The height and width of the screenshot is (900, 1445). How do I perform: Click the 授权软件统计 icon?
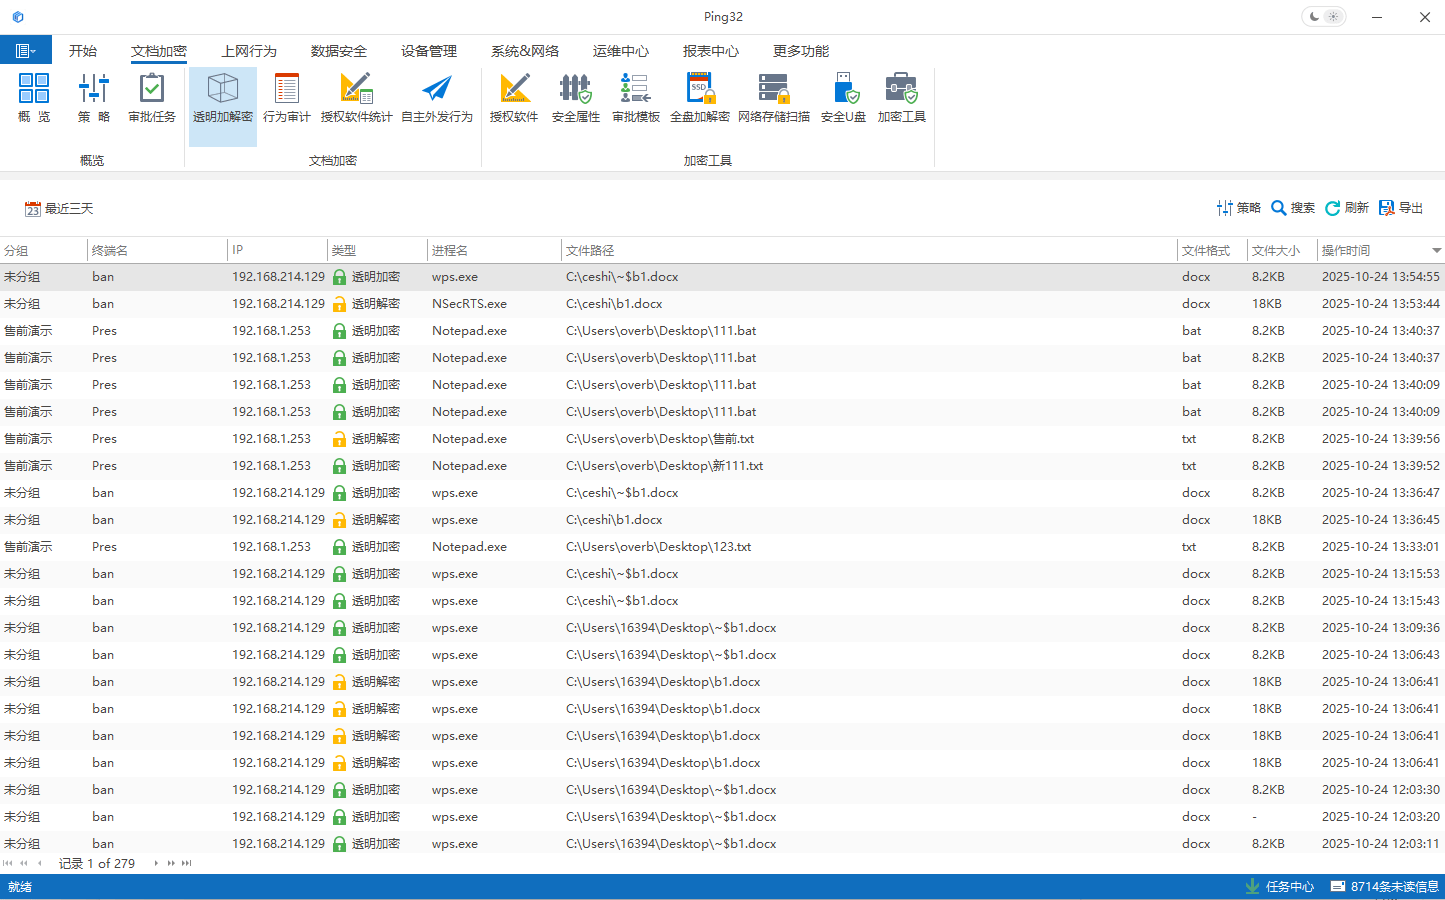[356, 99]
